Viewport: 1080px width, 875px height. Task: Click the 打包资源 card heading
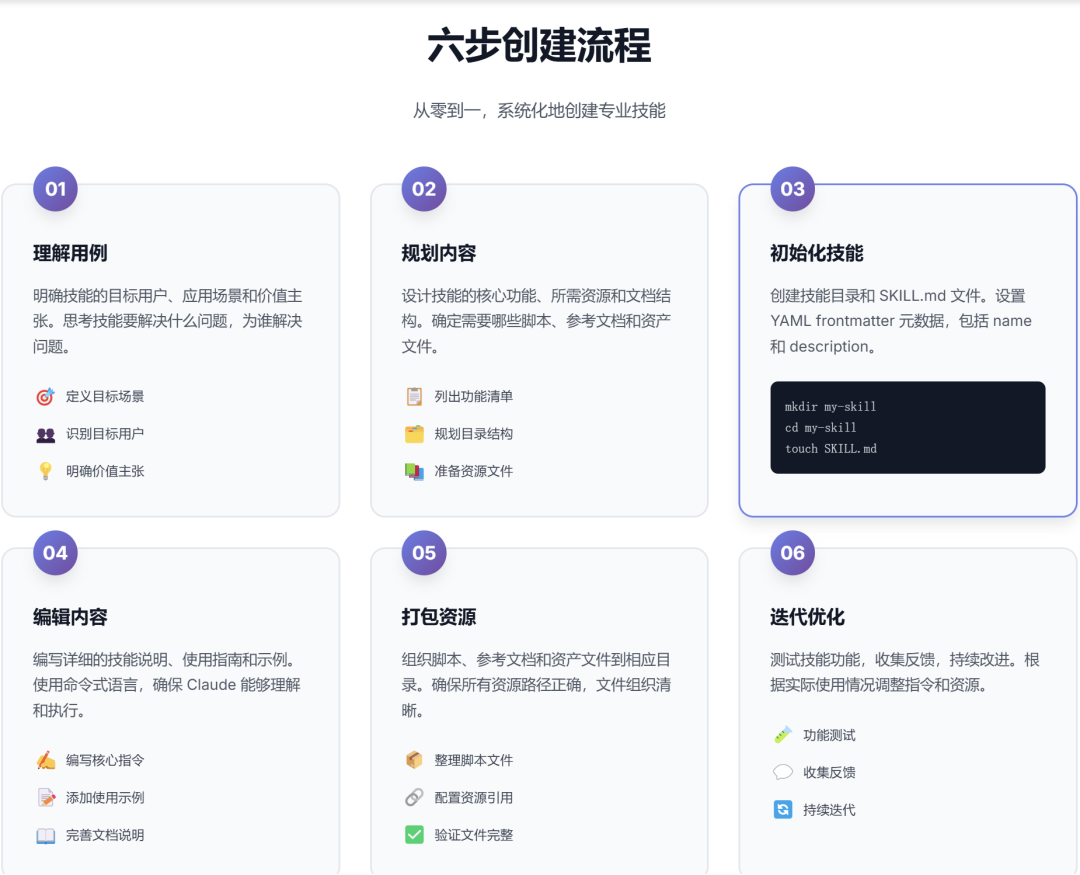tap(439, 617)
